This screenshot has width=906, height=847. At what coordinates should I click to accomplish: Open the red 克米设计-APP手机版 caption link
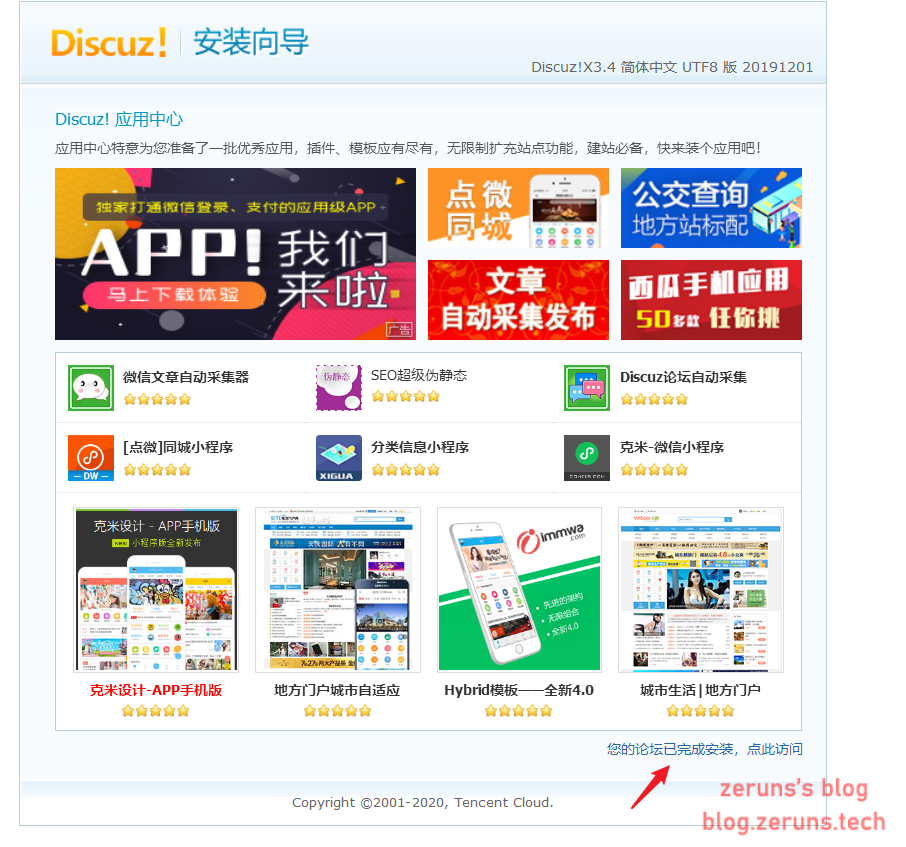(x=156, y=690)
